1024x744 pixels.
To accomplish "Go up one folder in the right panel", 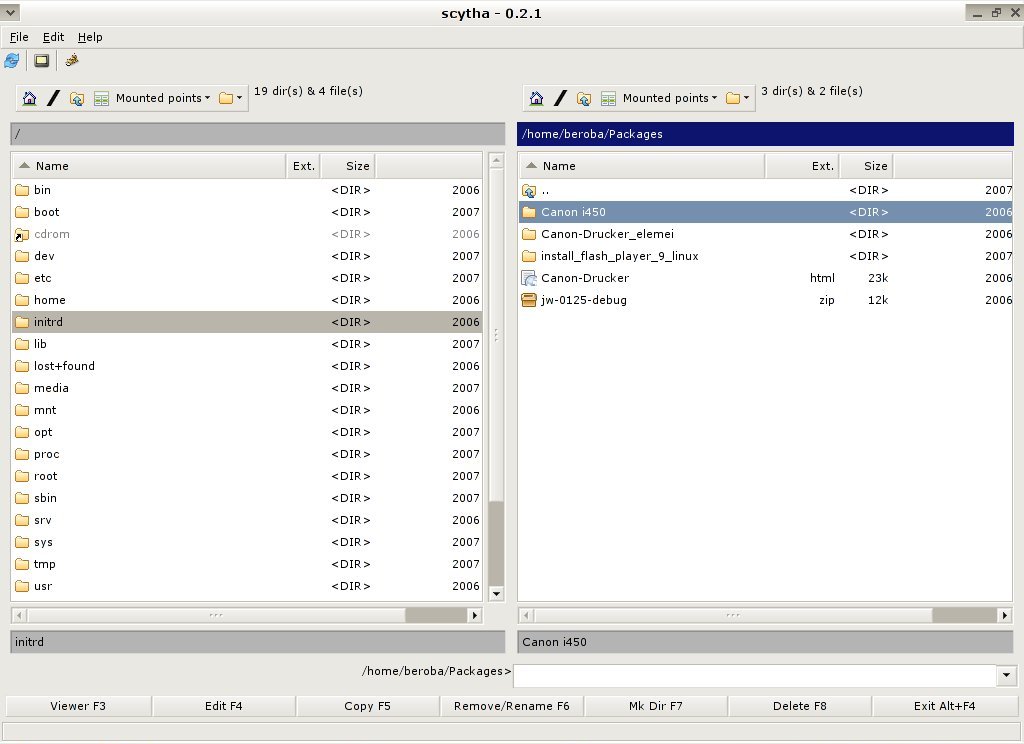I will [584, 99].
